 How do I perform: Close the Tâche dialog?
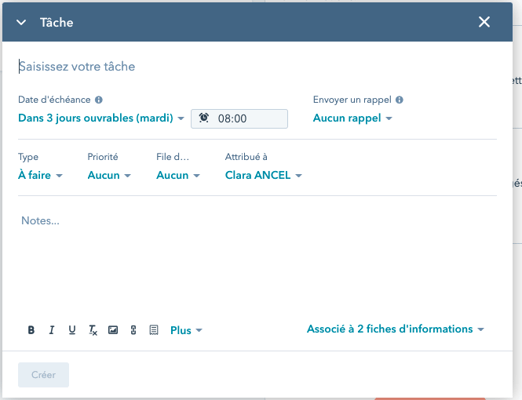pos(484,22)
